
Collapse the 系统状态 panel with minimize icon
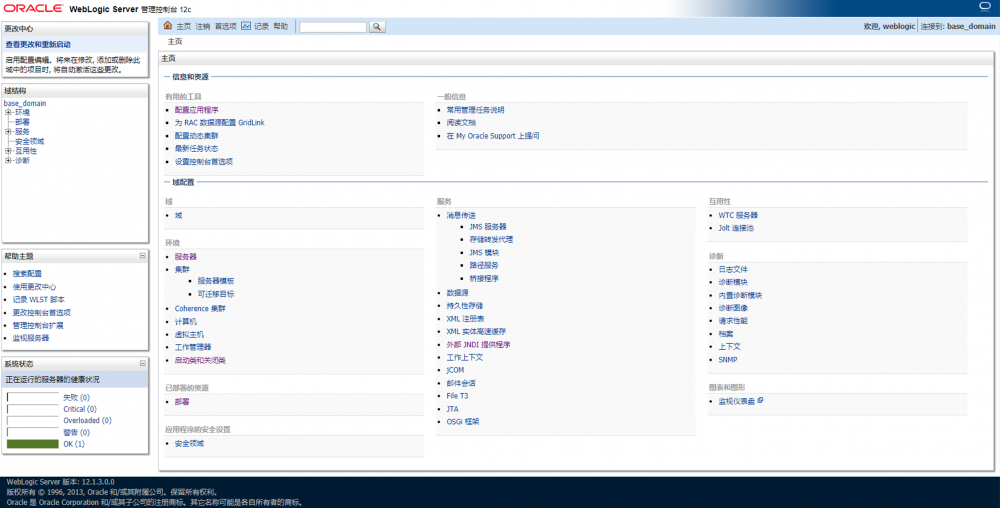point(142,363)
